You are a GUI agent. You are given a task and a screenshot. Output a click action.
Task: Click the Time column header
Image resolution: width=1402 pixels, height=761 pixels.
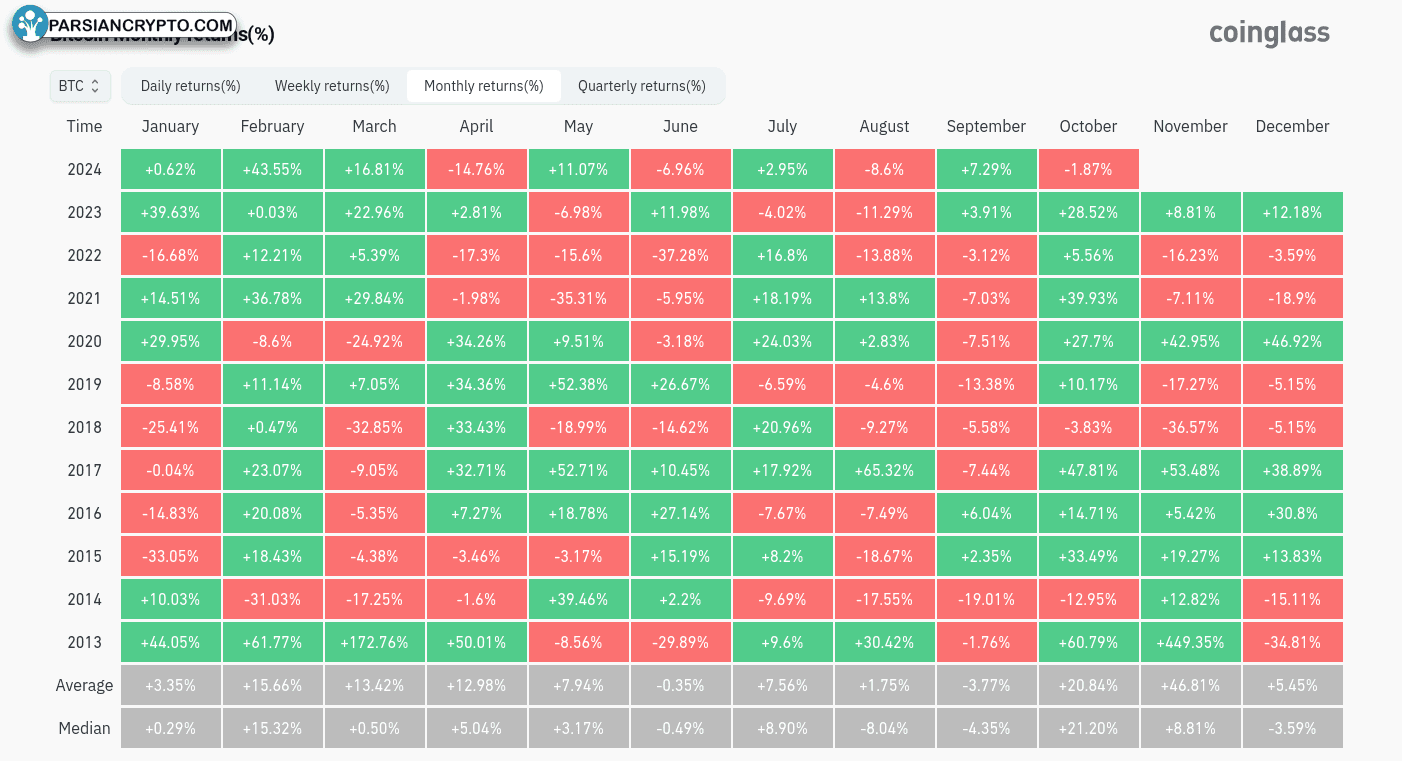tap(84, 126)
